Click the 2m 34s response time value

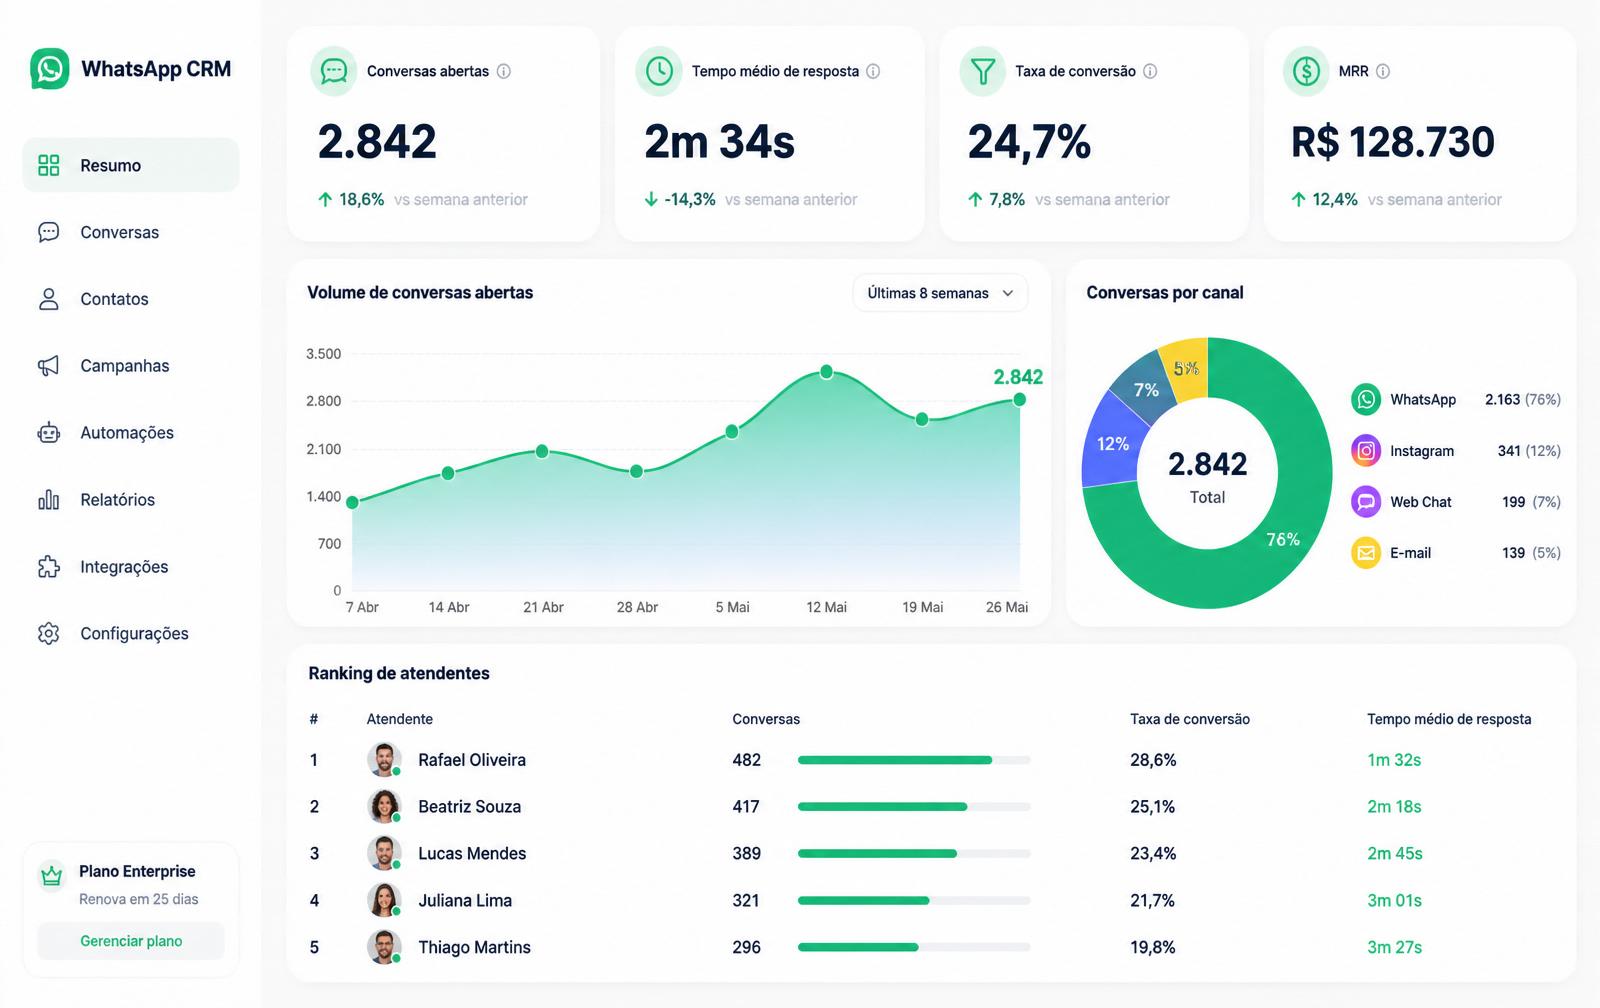click(x=719, y=142)
